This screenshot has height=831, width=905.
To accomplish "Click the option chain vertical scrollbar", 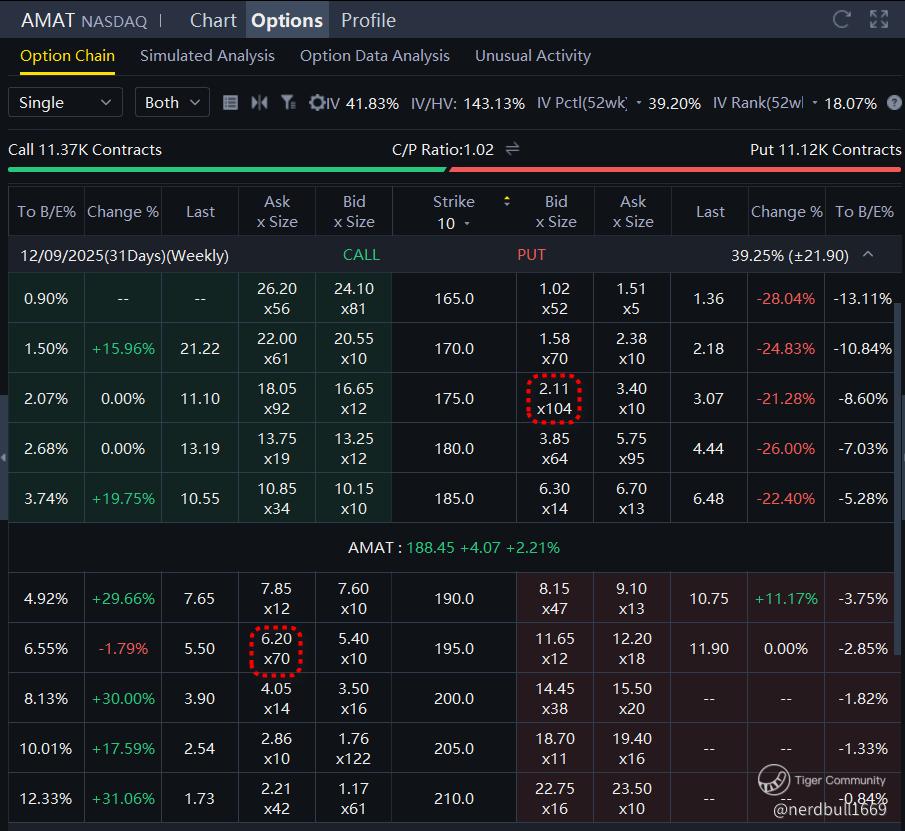I will (897, 450).
